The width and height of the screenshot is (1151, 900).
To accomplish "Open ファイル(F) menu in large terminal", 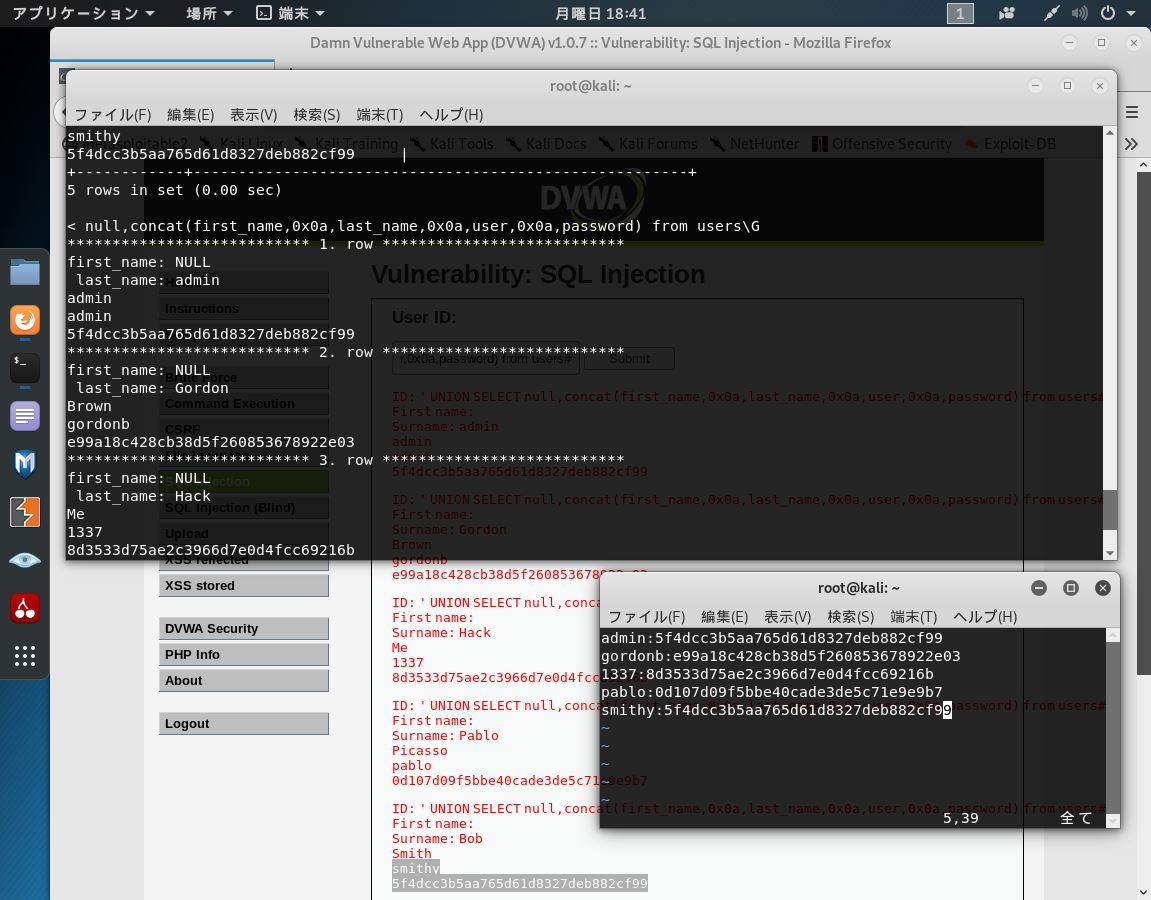I will [x=112, y=115].
